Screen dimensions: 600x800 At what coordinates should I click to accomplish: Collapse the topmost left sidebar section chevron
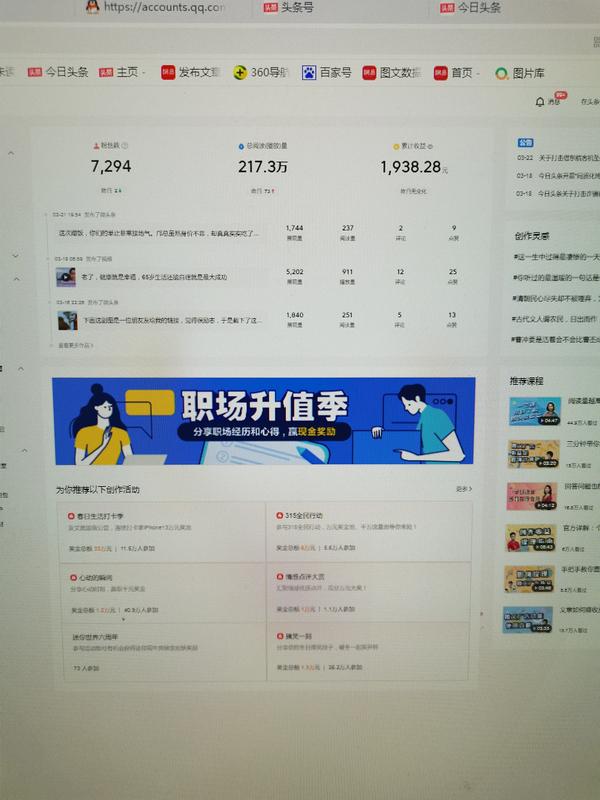pyautogui.click(x=11, y=153)
